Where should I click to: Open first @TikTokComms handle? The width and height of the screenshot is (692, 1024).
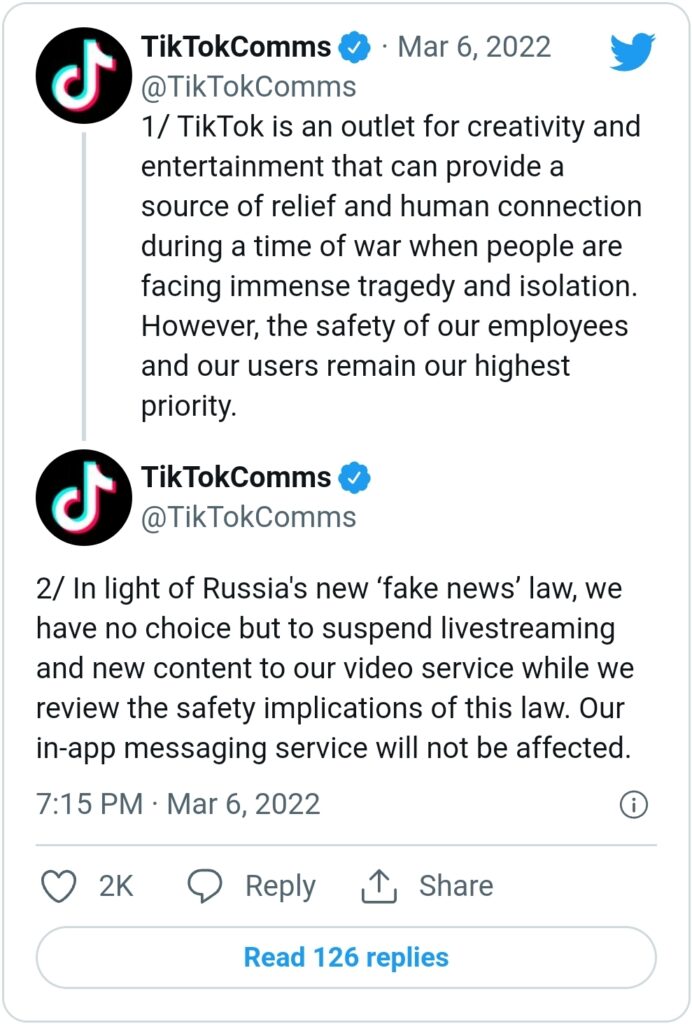[x=249, y=87]
